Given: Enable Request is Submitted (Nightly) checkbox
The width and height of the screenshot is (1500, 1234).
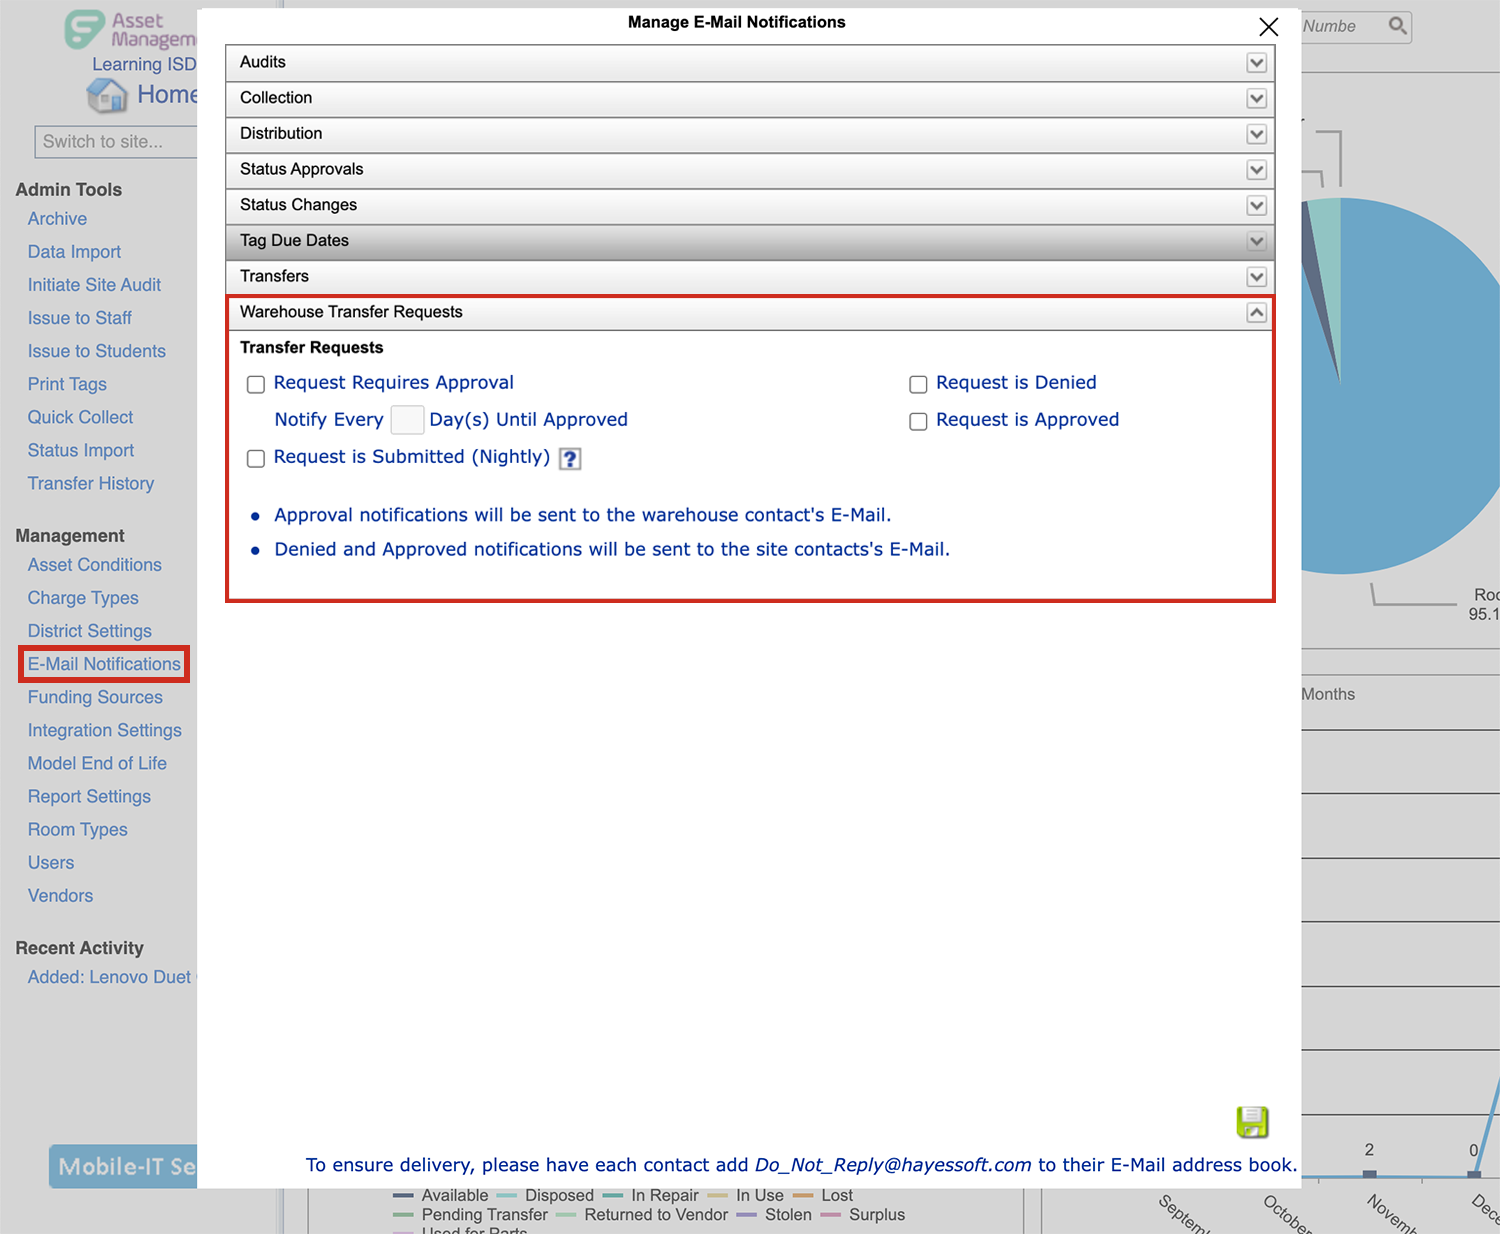Looking at the screenshot, I should click(256, 458).
